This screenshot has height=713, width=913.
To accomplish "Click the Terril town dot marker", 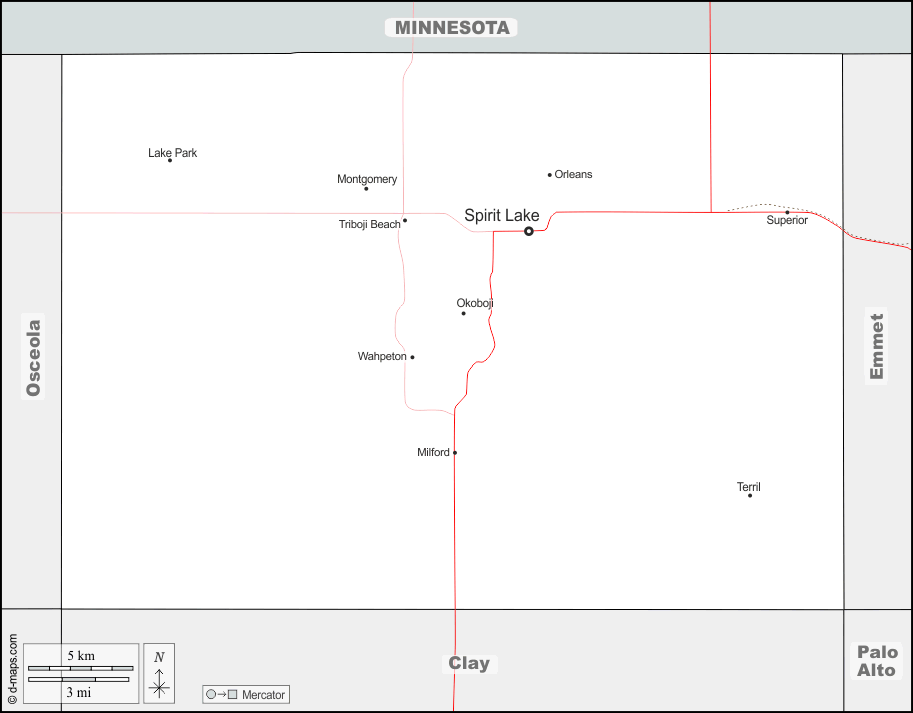I will (x=750, y=495).
